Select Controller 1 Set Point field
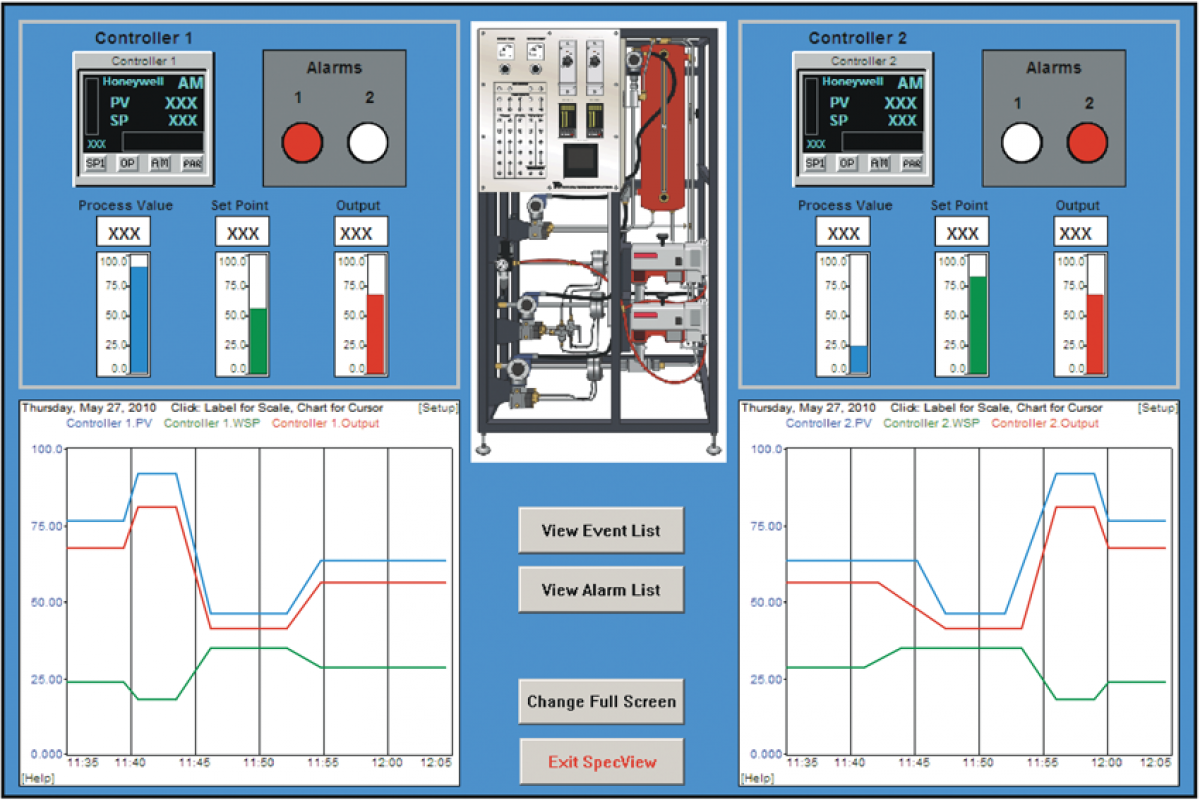The width and height of the screenshot is (1200, 800). pos(243,233)
